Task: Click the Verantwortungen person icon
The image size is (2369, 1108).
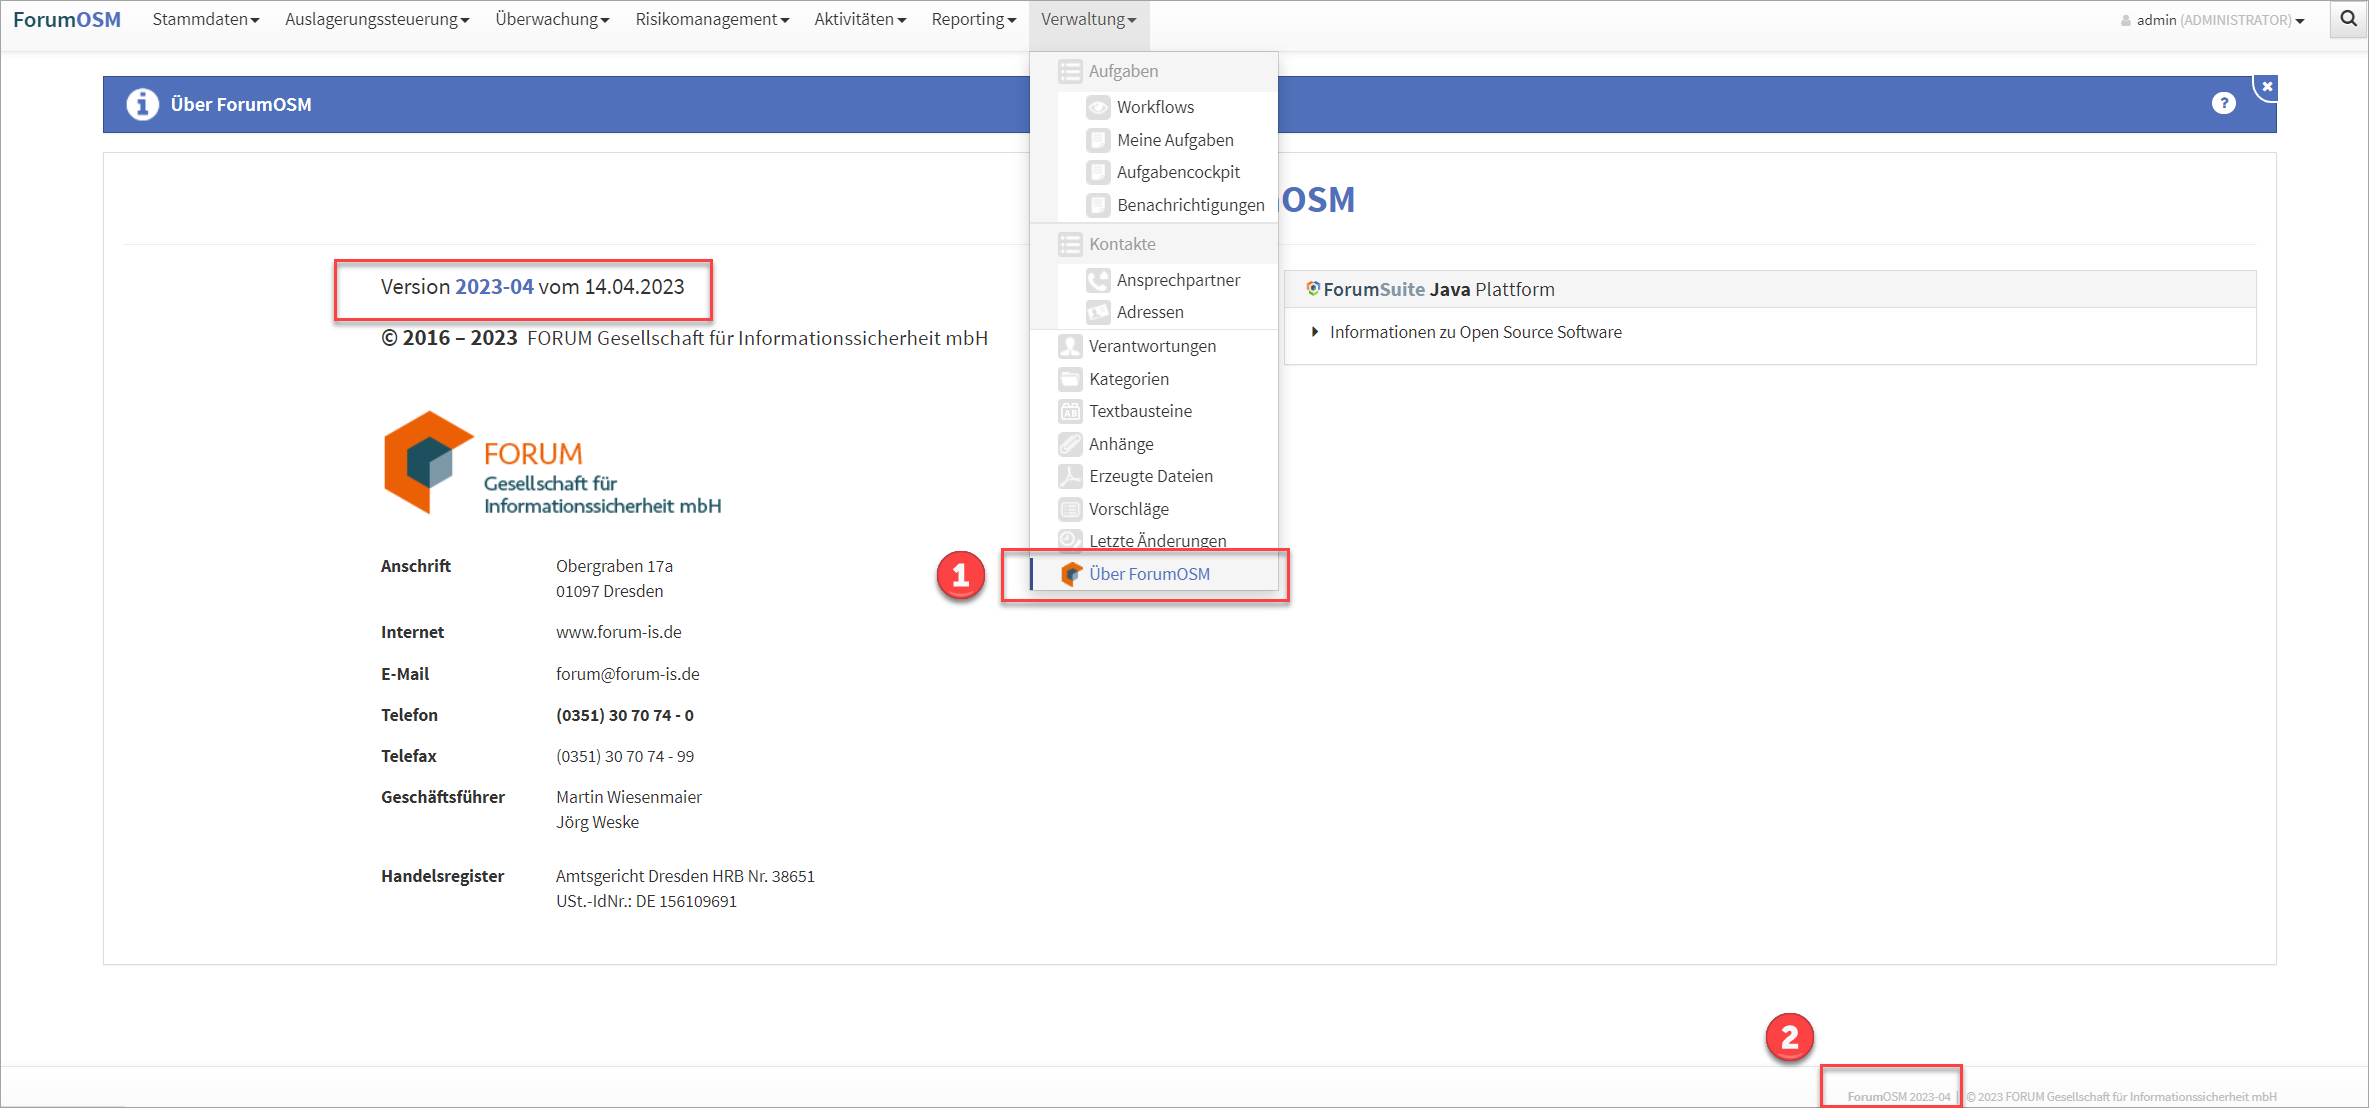Action: [1070, 346]
